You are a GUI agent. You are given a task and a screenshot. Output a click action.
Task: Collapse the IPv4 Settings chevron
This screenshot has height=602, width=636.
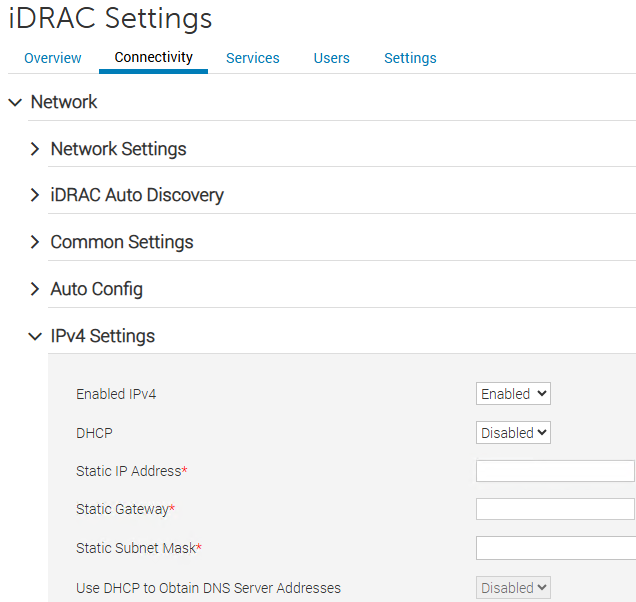(35, 336)
